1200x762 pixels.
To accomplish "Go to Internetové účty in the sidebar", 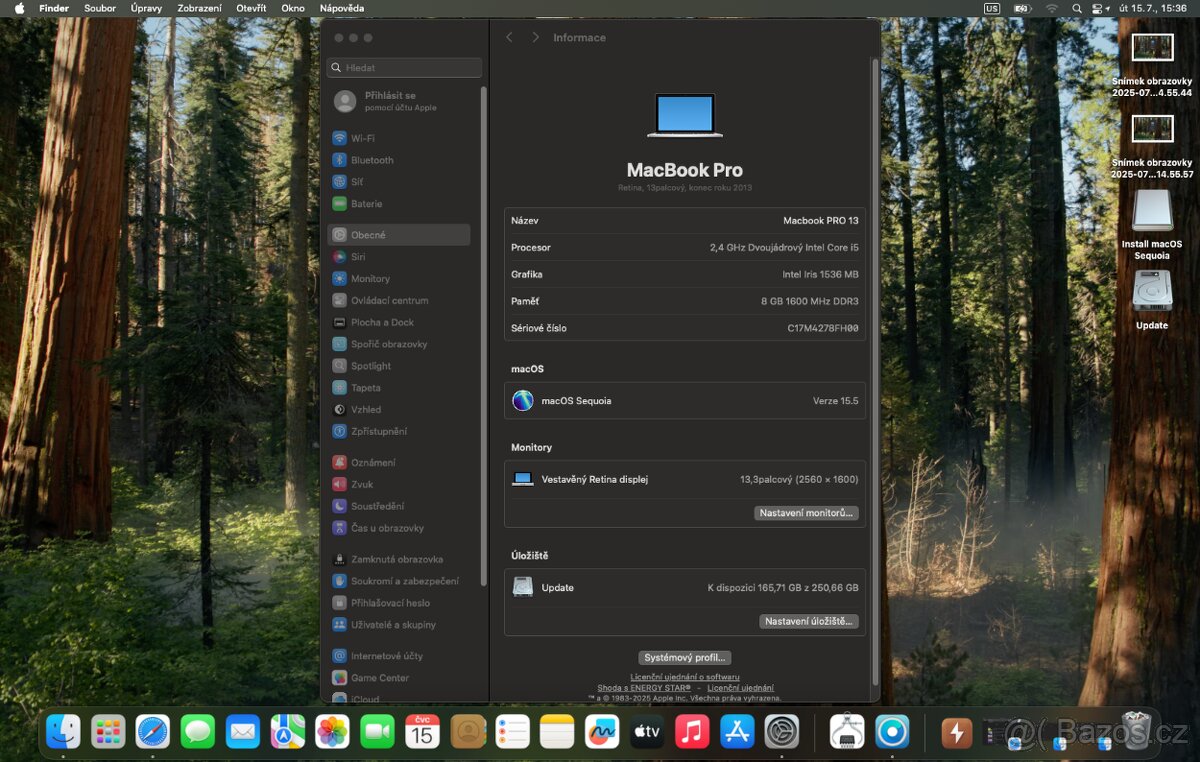I will (398, 656).
